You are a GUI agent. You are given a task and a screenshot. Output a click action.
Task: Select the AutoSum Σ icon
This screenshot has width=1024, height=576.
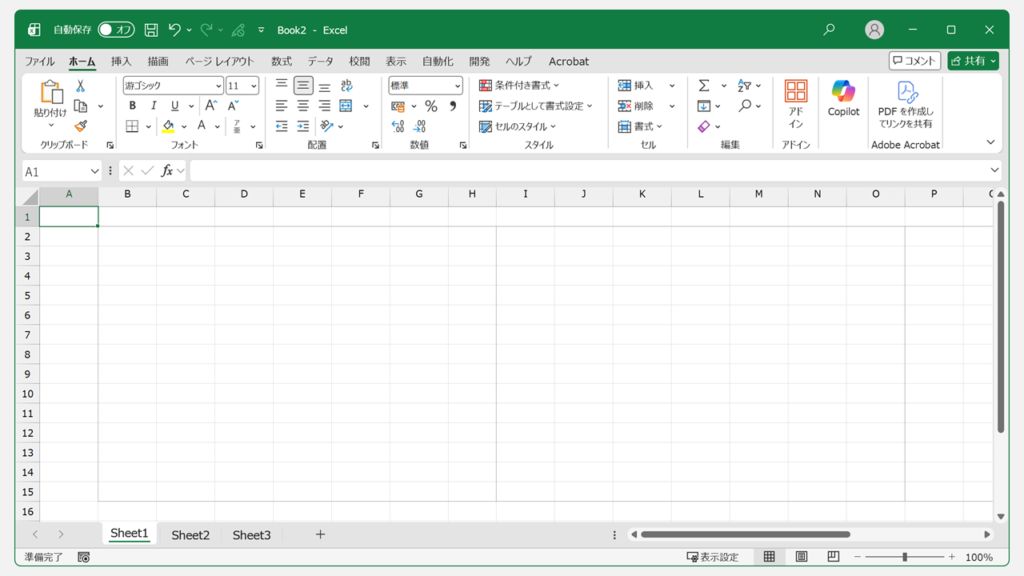pos(704,85)
